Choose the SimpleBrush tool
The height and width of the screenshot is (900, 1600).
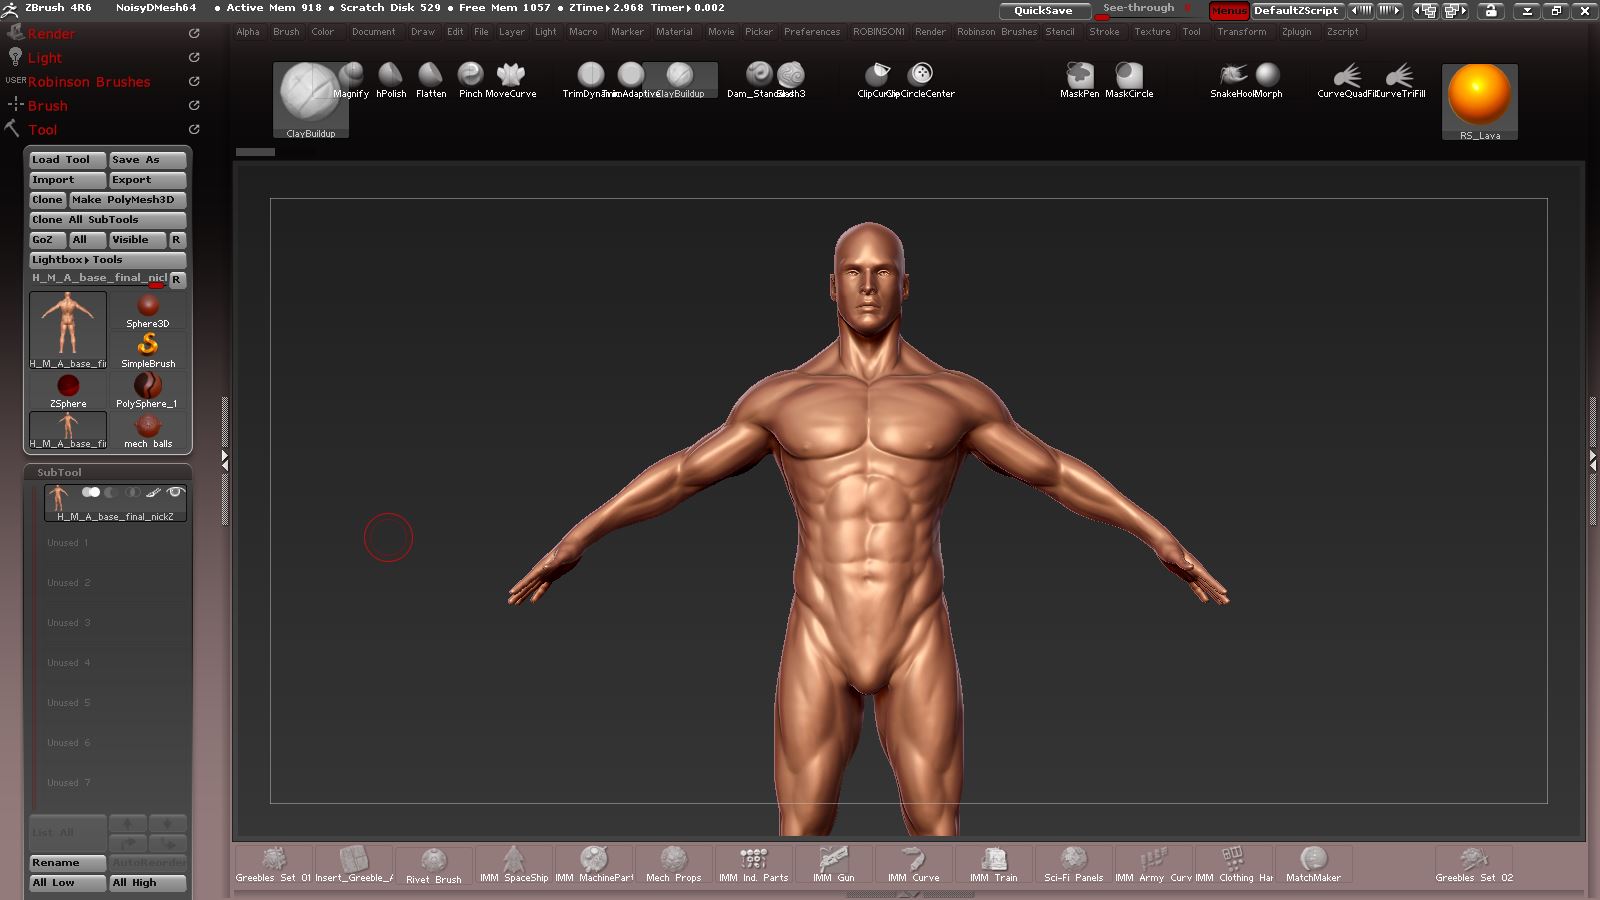148,351
